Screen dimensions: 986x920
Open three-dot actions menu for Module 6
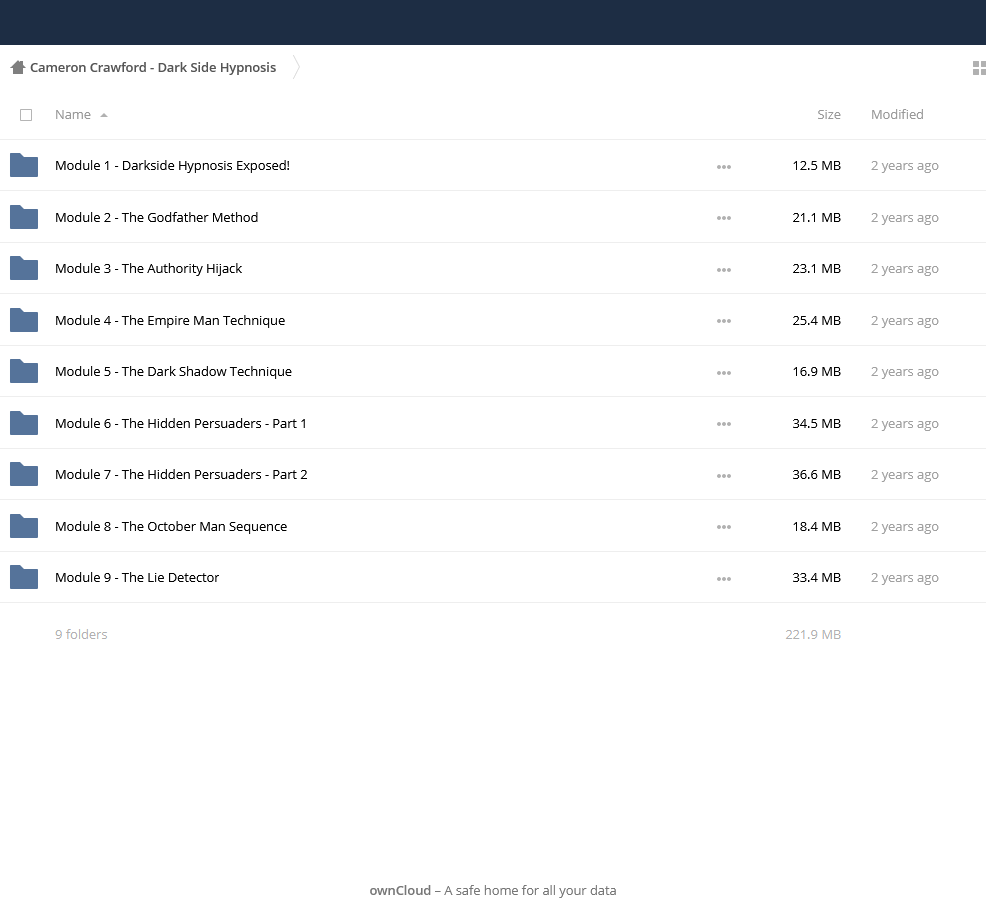tap(724, 424)
